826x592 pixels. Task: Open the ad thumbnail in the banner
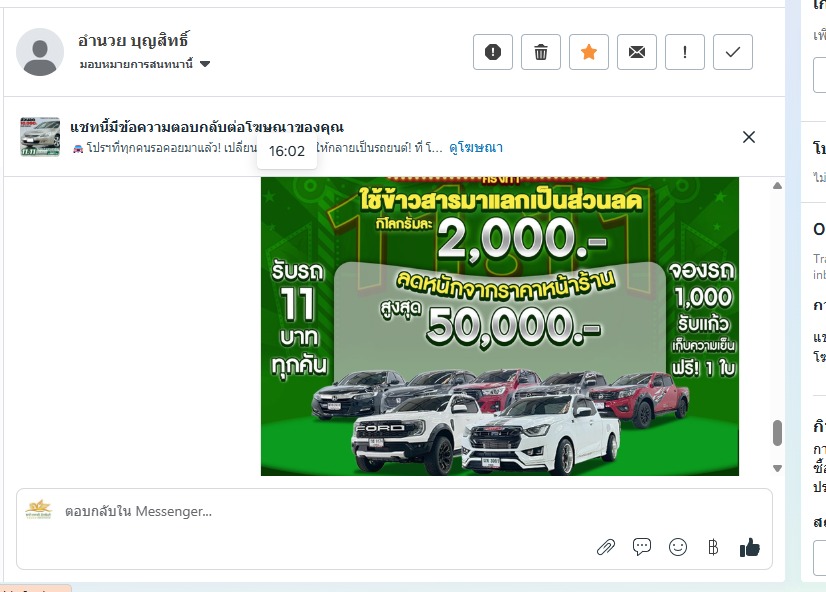point(40,137)
